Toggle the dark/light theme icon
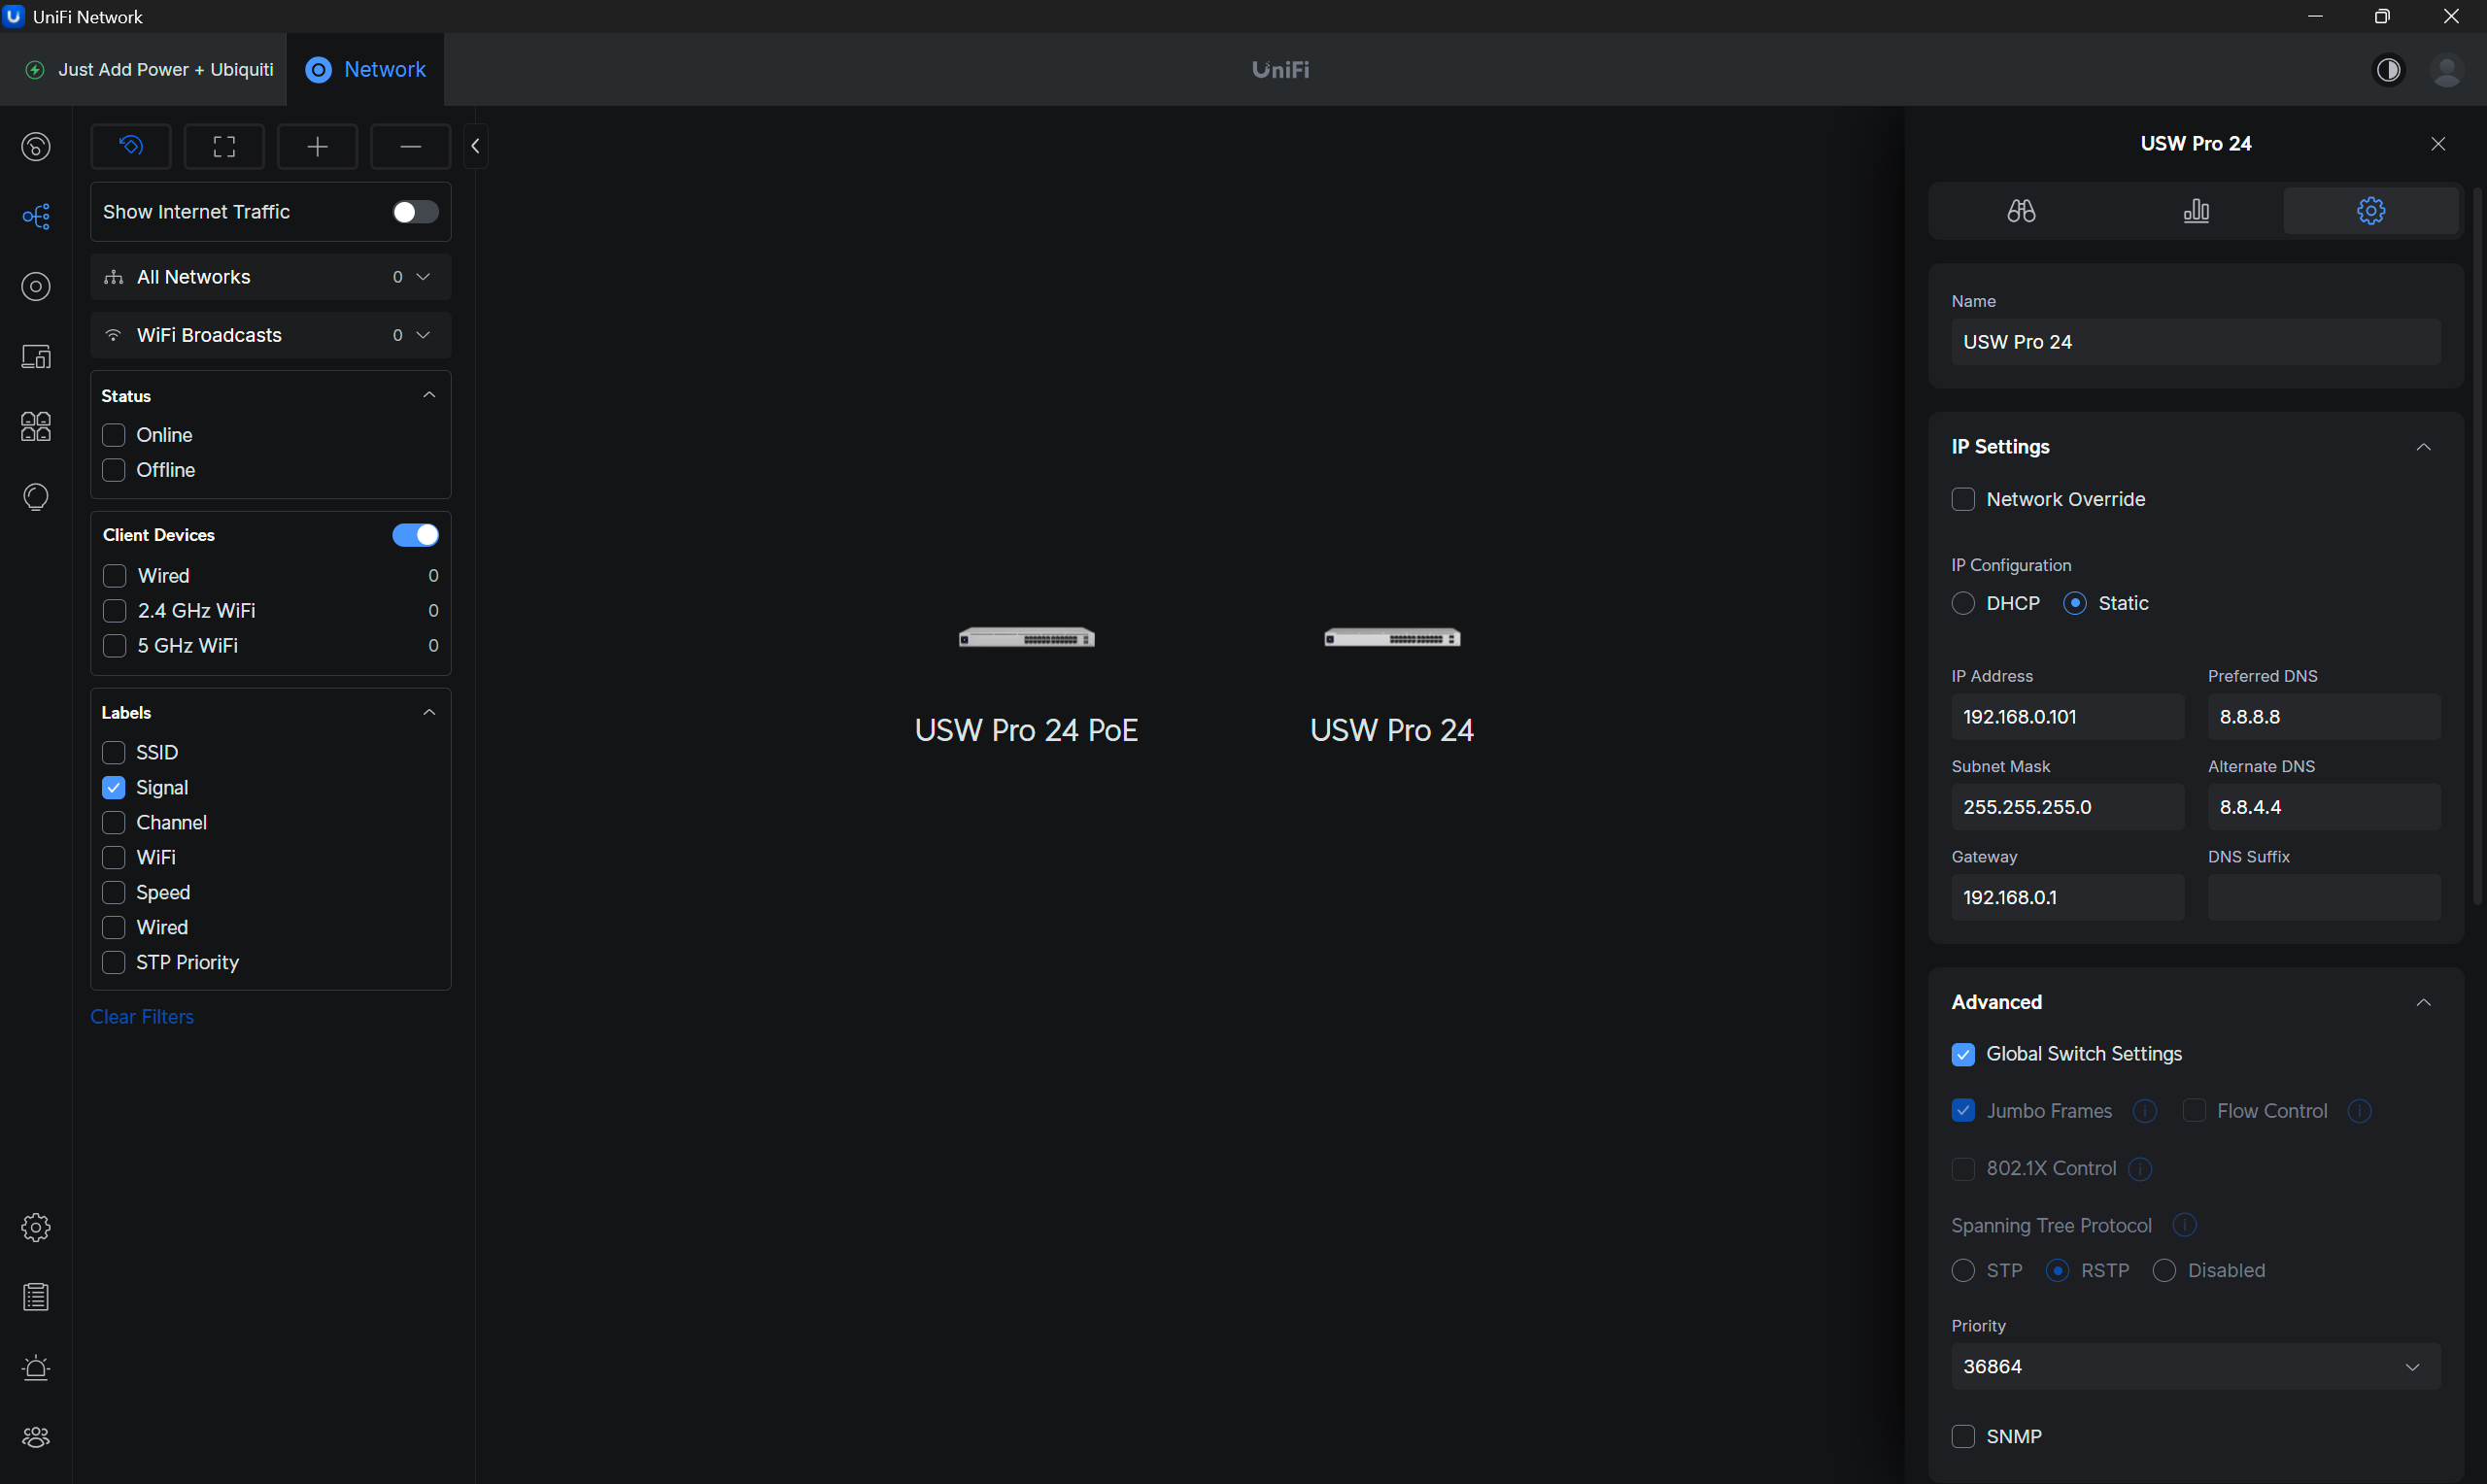Viewport: 2487px width, 1484px height. [x=2388, y=70]
